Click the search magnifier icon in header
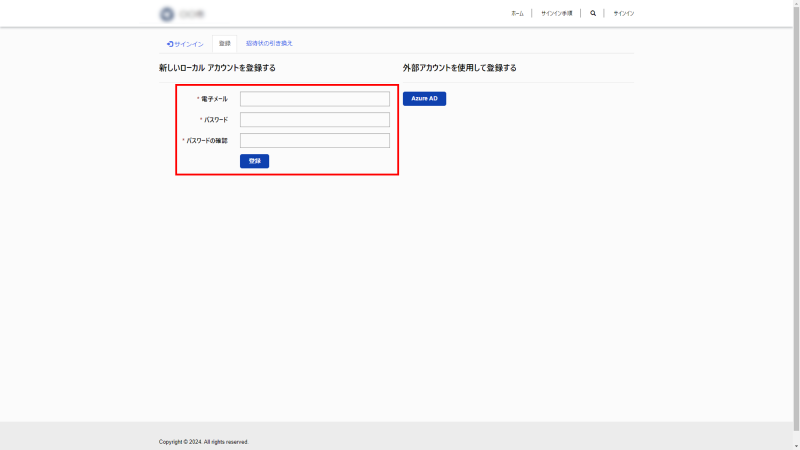 (x=593, y=14)
